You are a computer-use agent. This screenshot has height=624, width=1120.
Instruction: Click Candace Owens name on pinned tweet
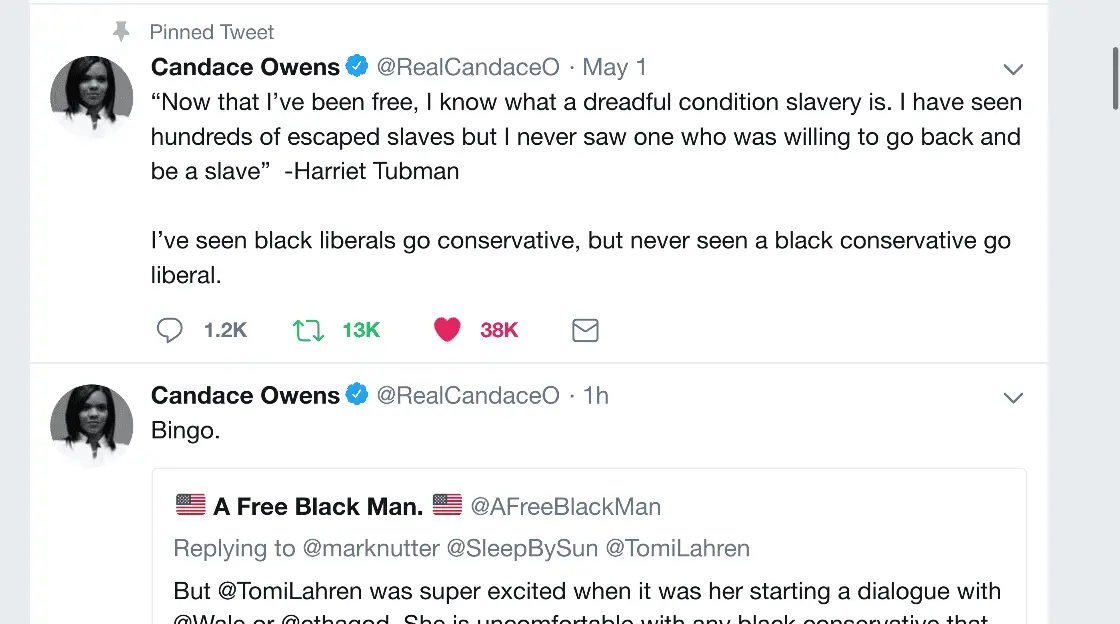click(245, 67)
